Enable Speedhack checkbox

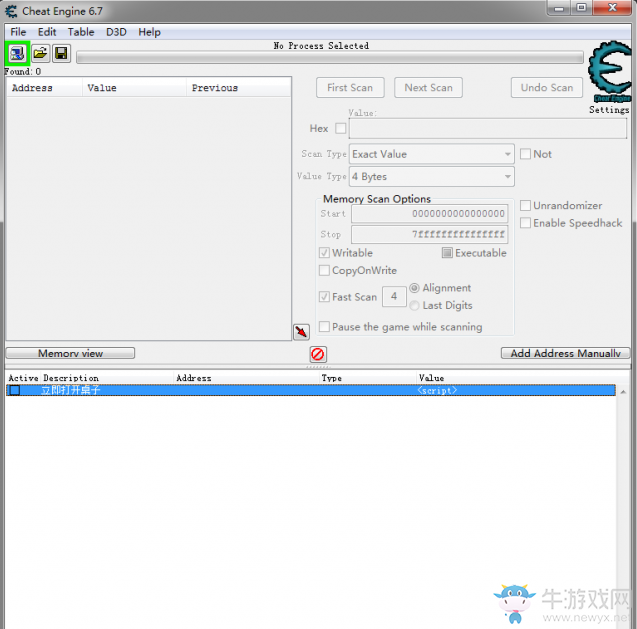tap(525, 223)
